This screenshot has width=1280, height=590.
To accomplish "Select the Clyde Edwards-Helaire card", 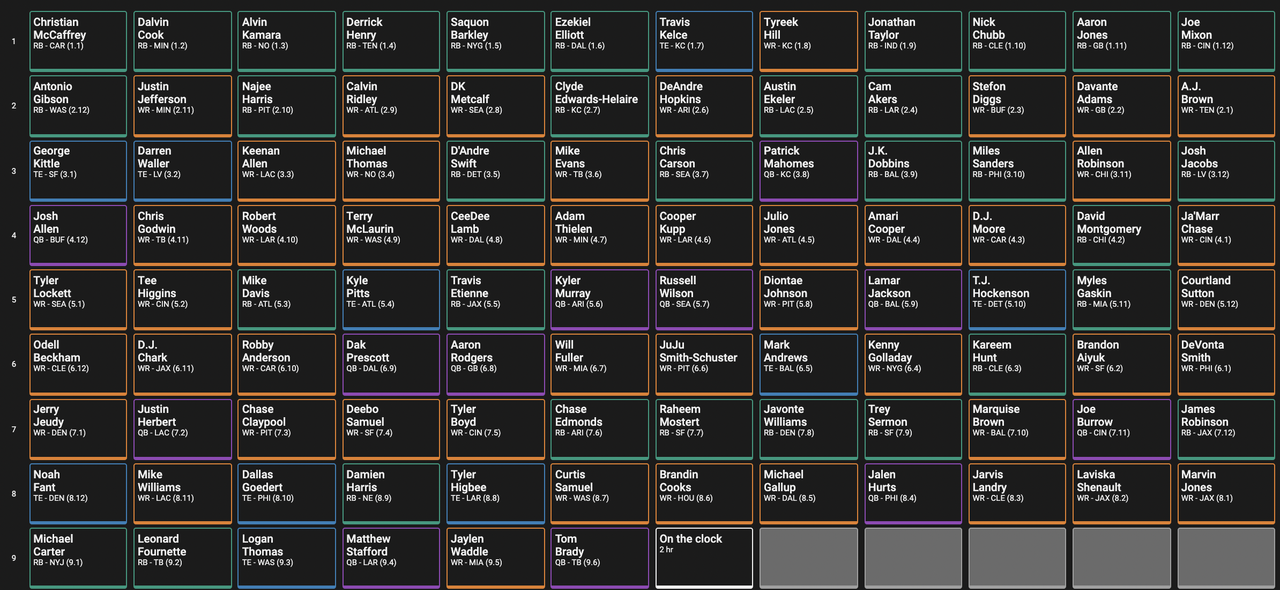I will (x=600, y=106).
